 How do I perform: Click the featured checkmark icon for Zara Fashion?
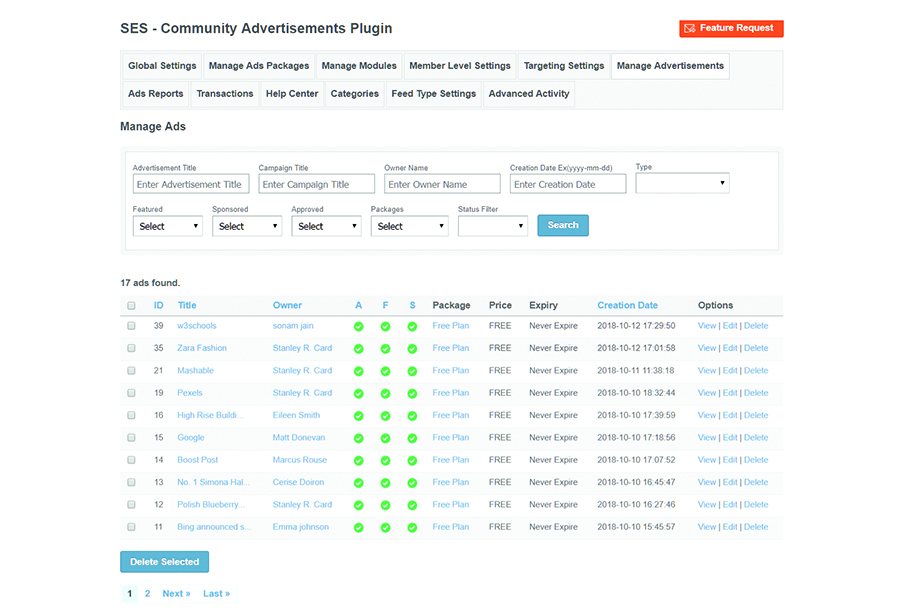[x=385, y=349]
